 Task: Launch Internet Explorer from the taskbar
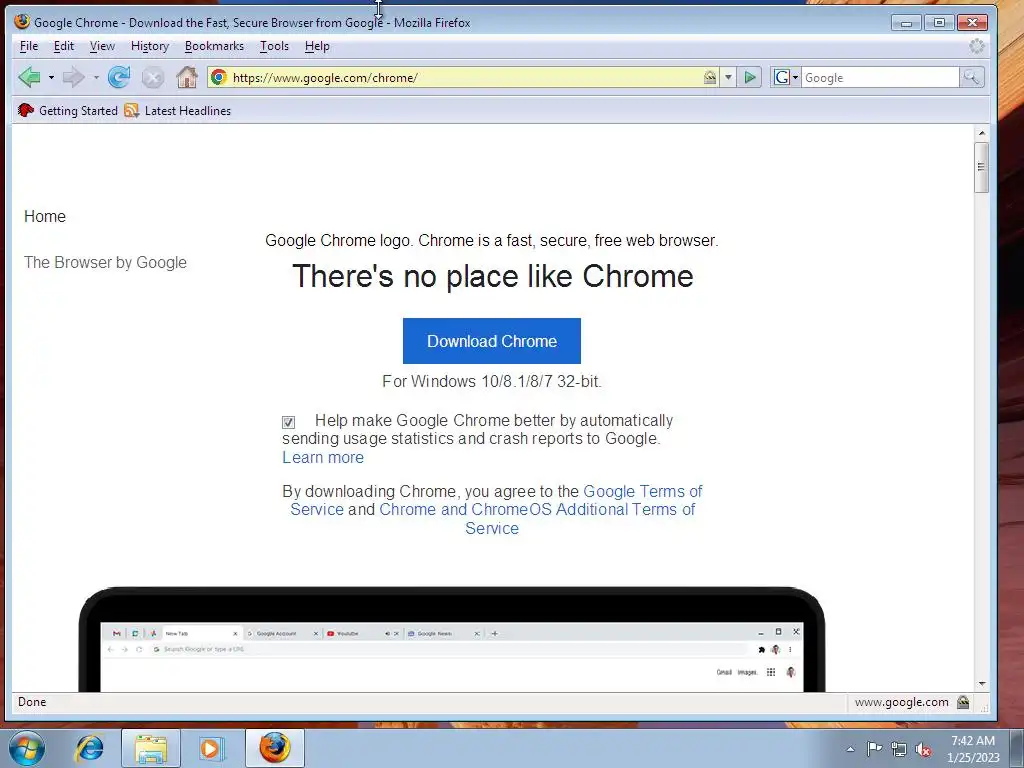(x=89, y=748)
